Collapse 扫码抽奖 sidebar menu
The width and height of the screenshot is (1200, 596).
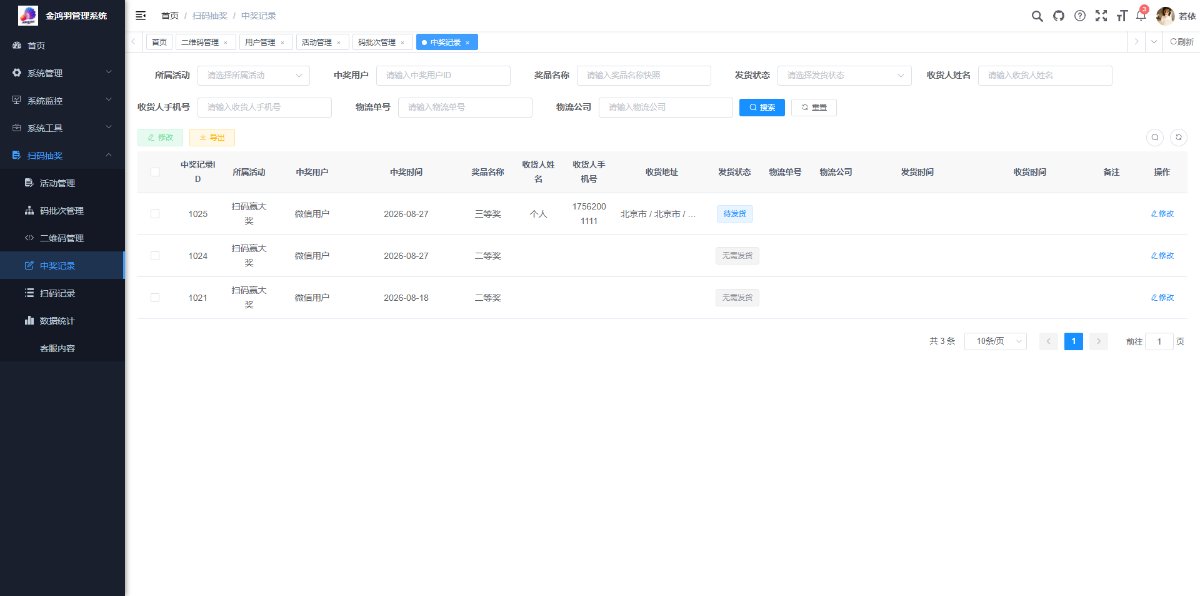tap(62, 155)
